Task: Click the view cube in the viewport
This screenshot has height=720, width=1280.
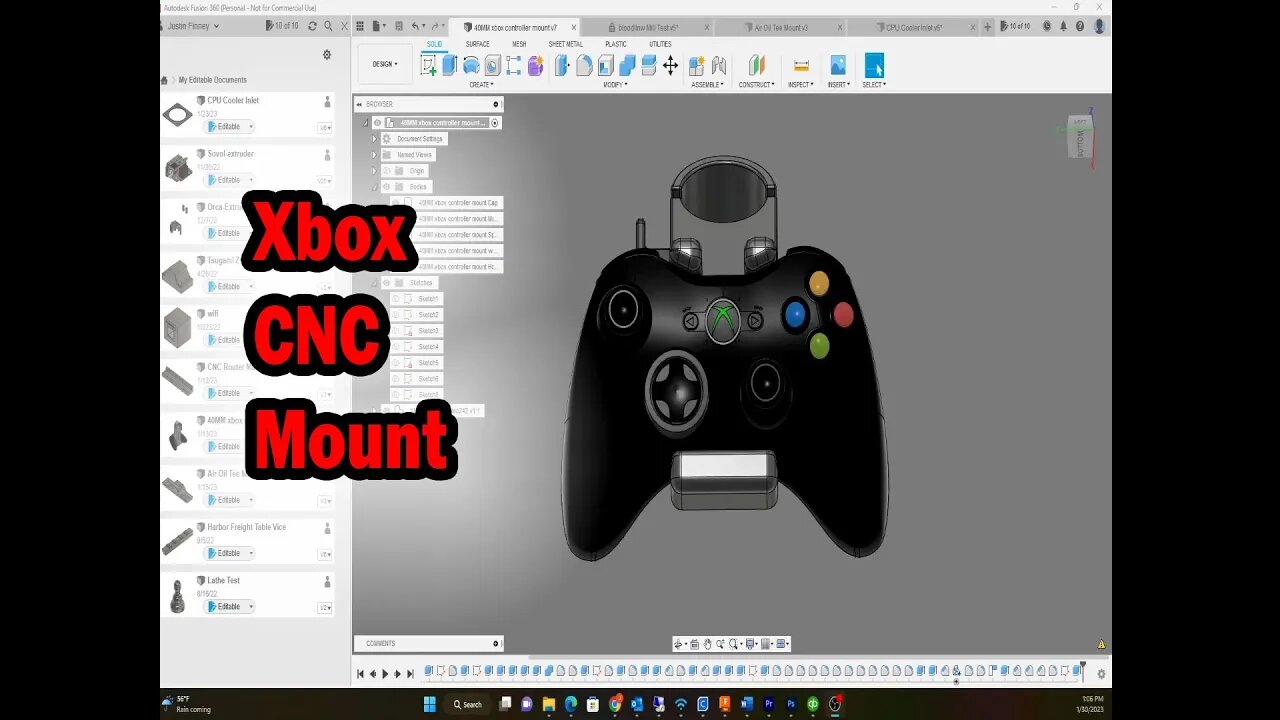Action: [x=1080, y=137]
